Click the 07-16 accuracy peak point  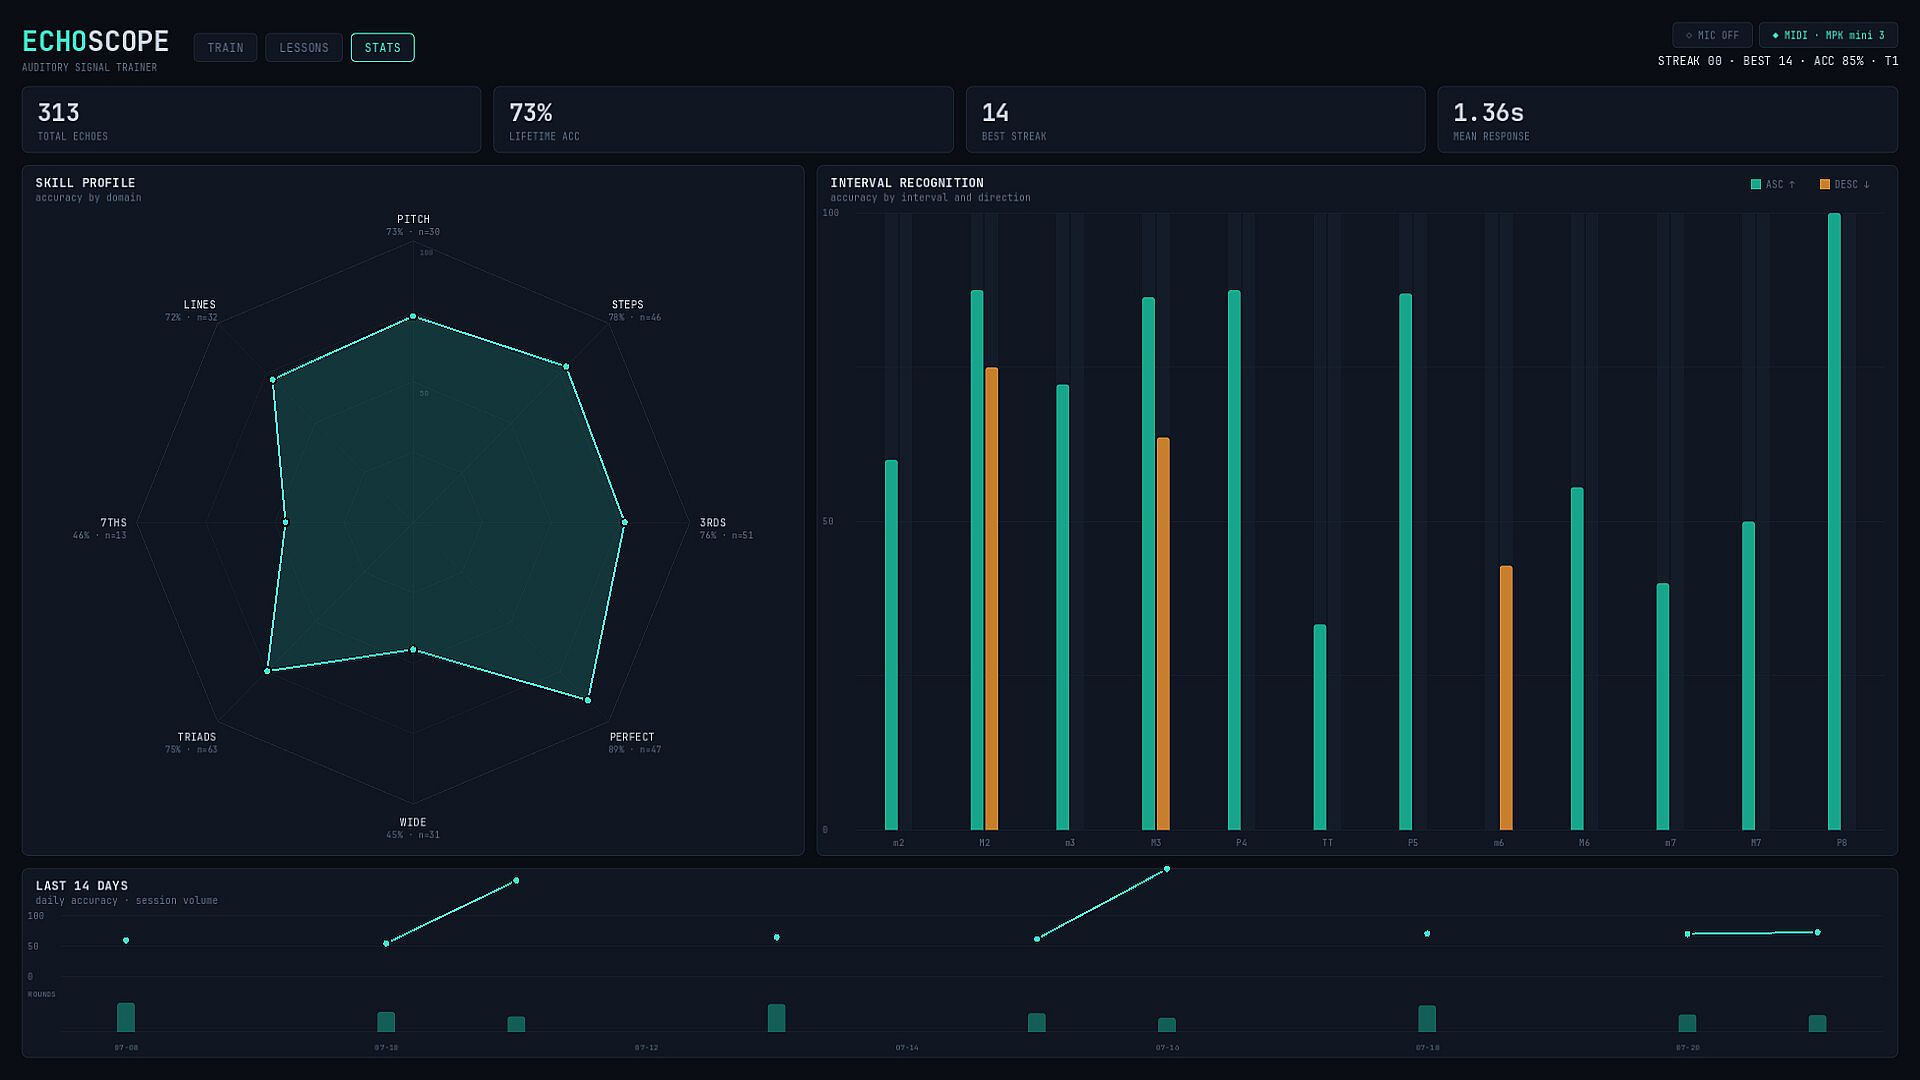[x=1167, y=869]
